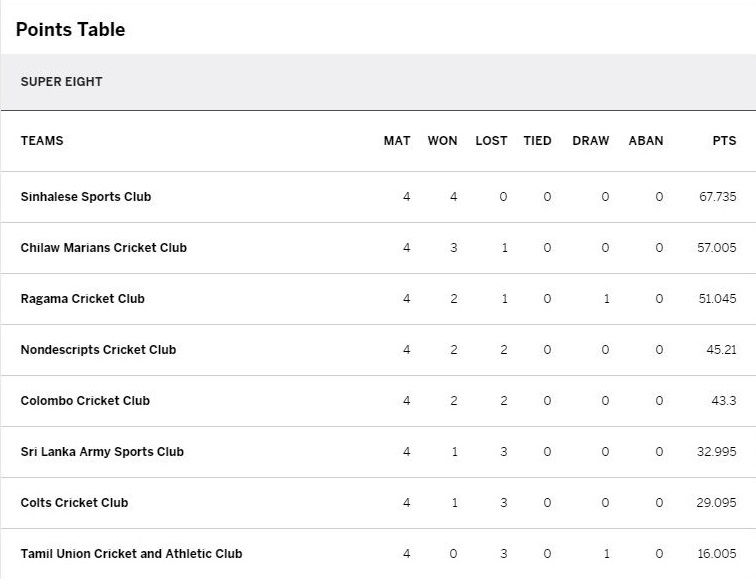
Task: Select Ragama Cricket Club team name
Action: point(82,299)
